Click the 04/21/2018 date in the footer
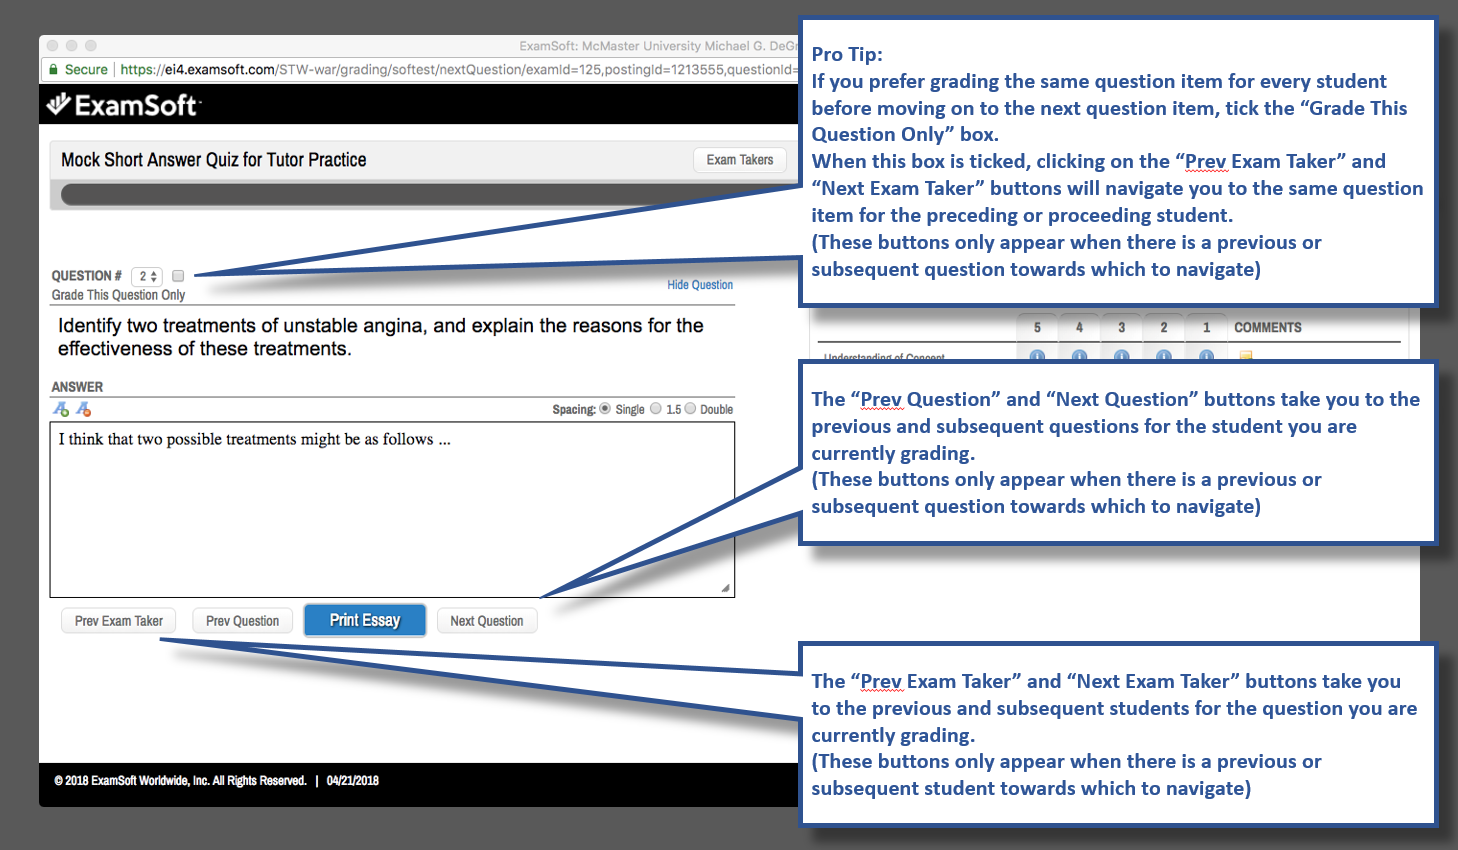This screenshot has width=1458, height=850. 353,781
